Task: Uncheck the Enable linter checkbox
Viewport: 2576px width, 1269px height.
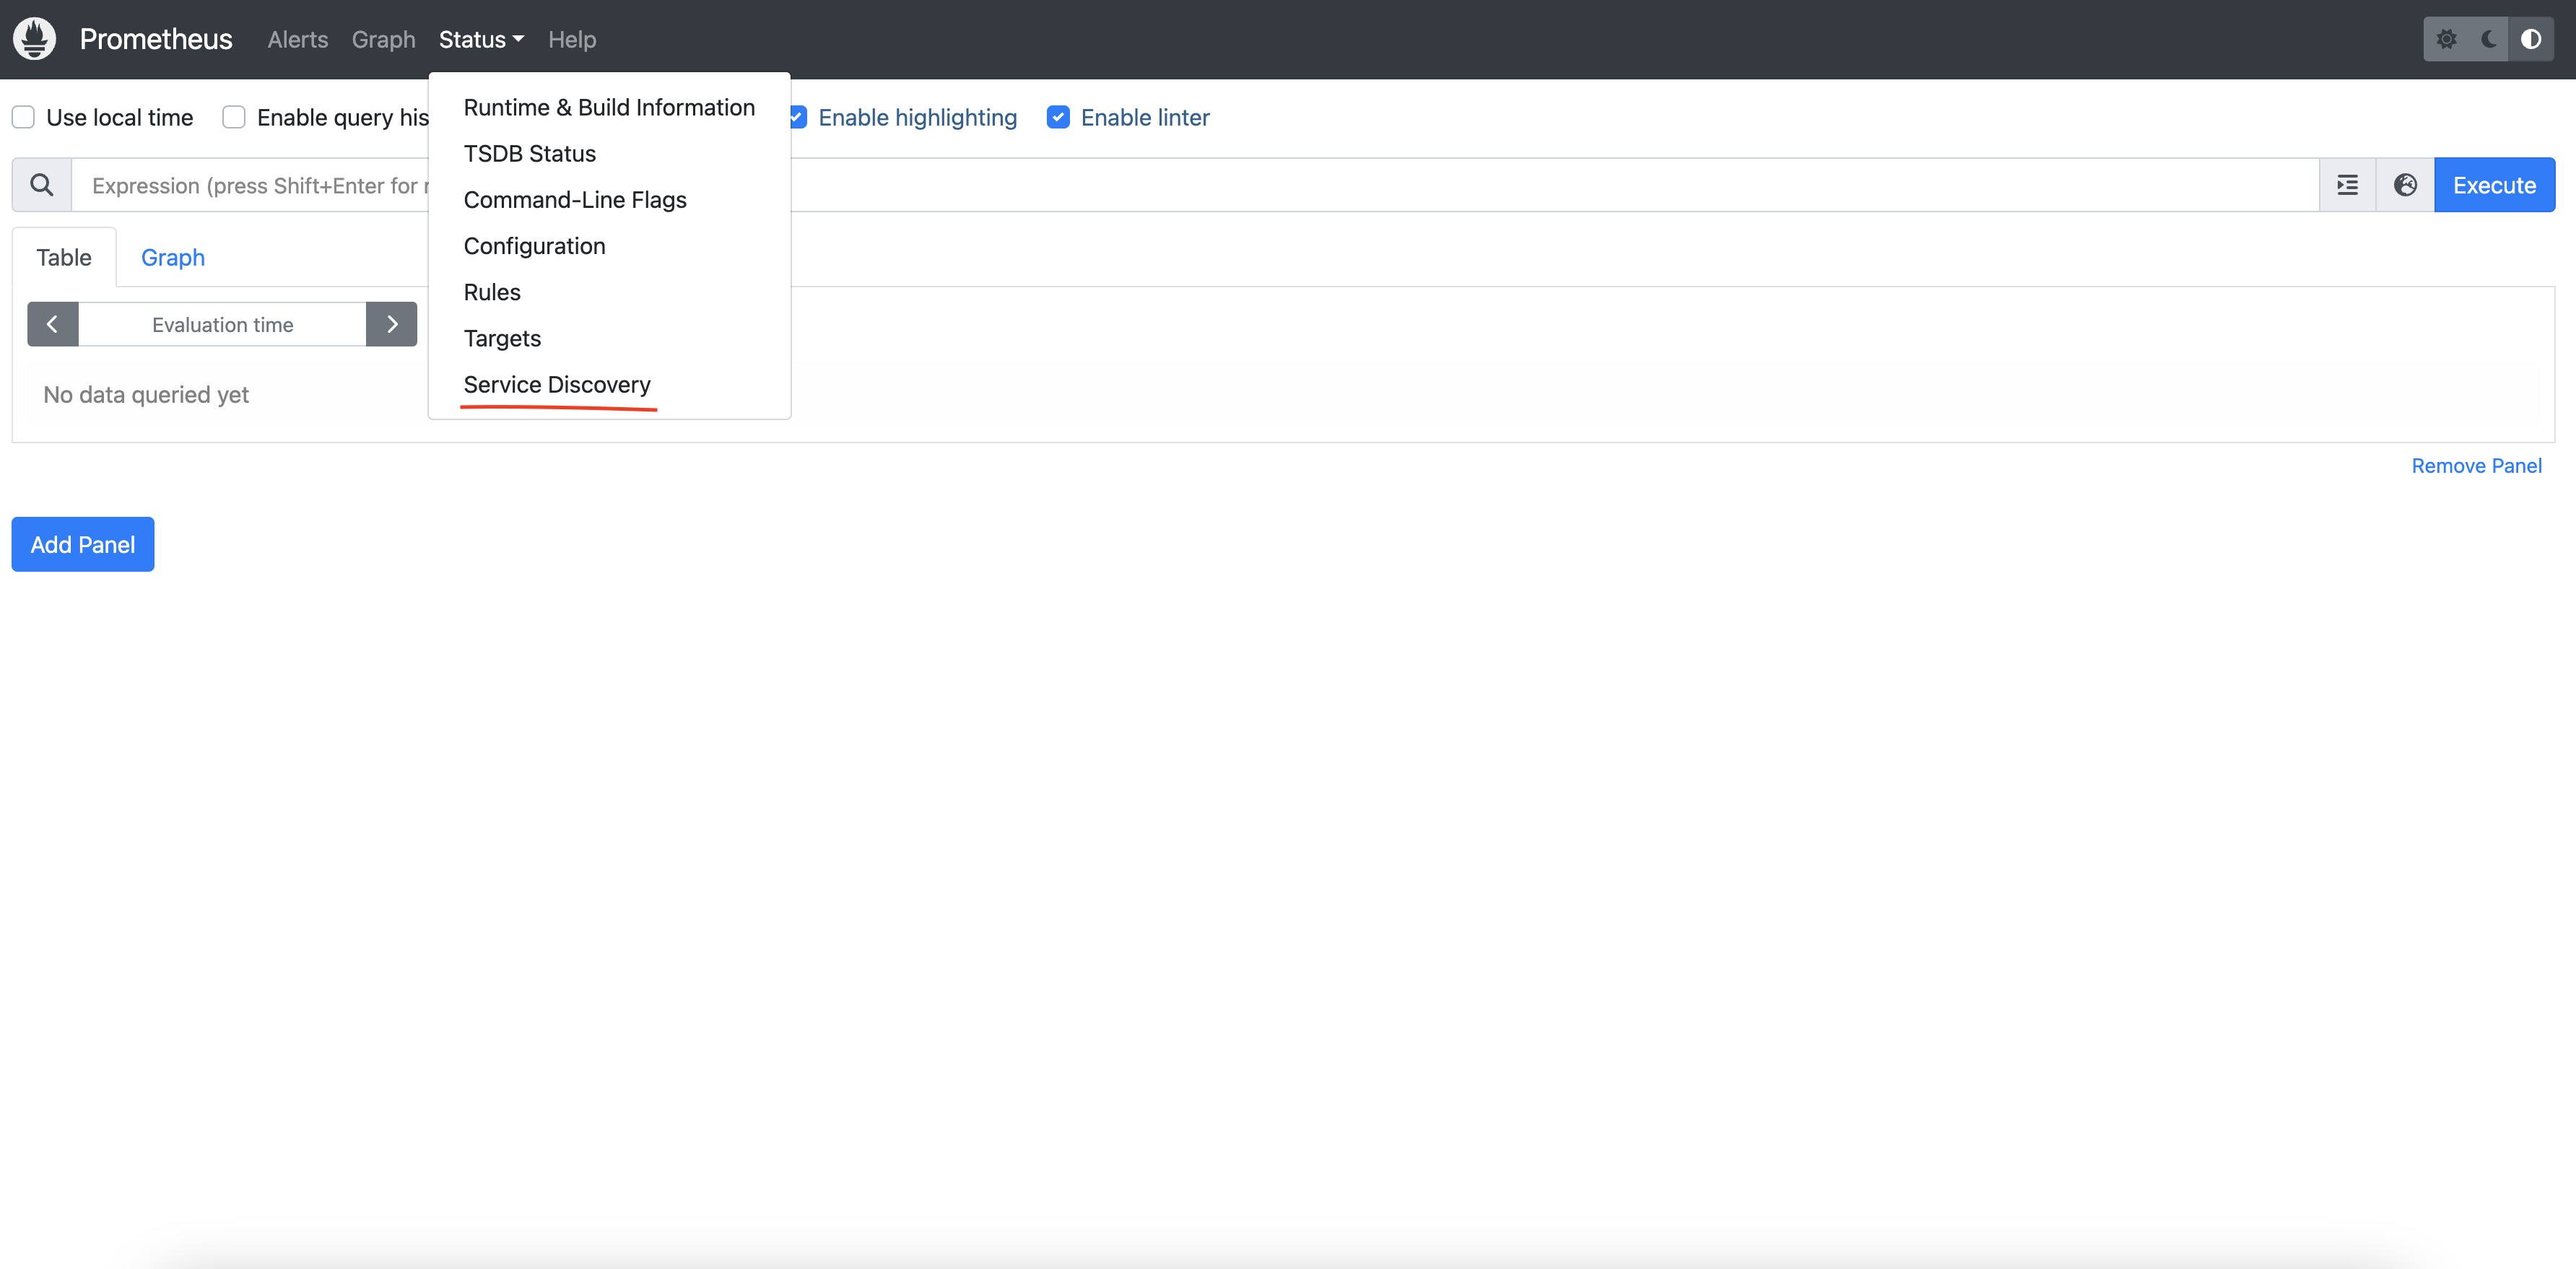Action: coord(1058,116)
